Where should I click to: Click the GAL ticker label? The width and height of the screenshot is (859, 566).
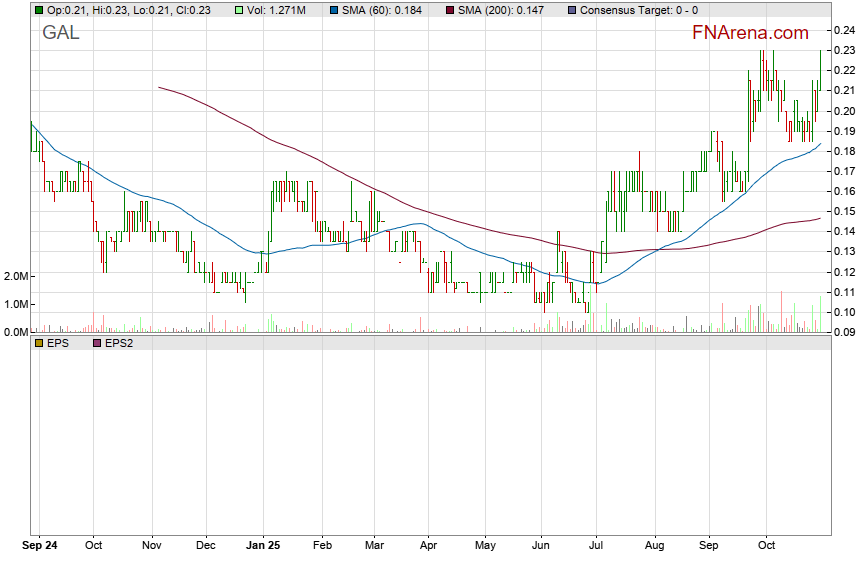coord(60,33)
